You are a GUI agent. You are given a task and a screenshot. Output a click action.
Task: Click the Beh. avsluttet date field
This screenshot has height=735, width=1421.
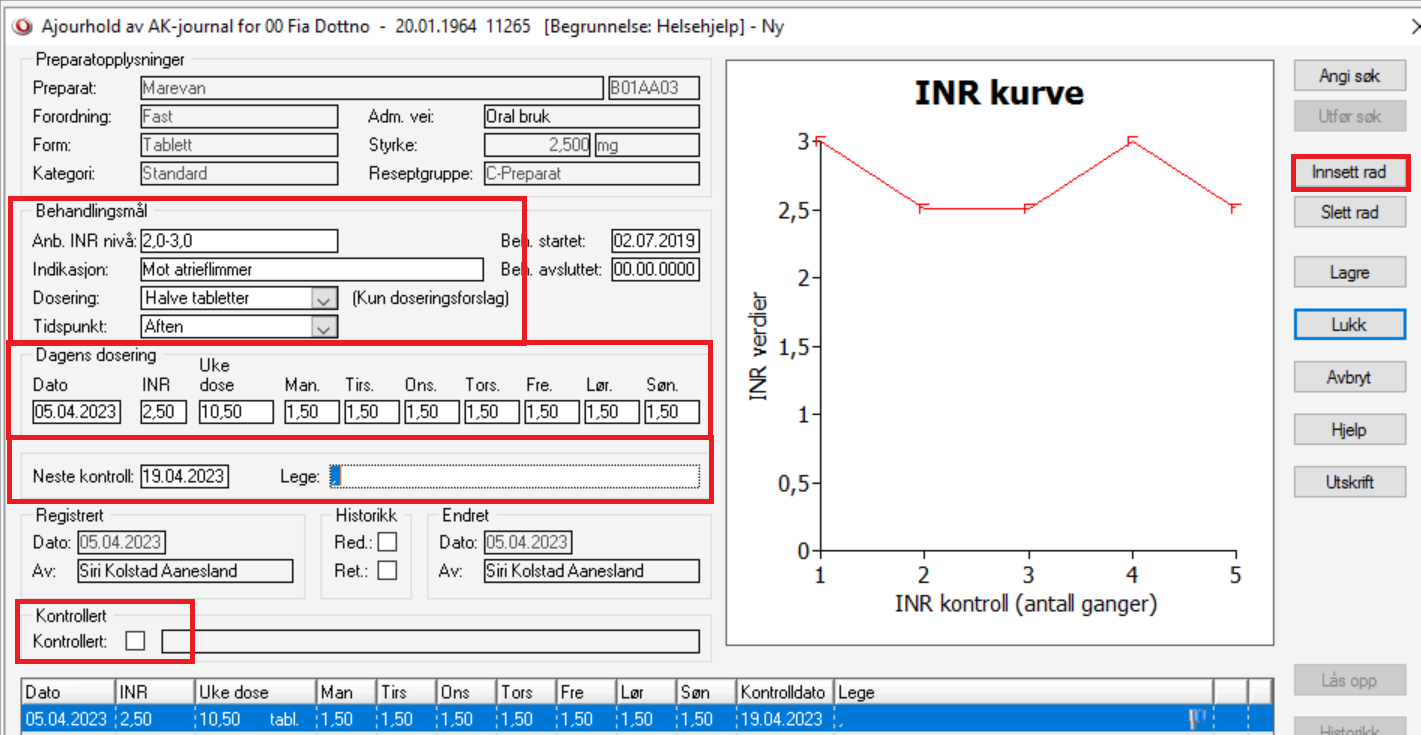point(655,269)
